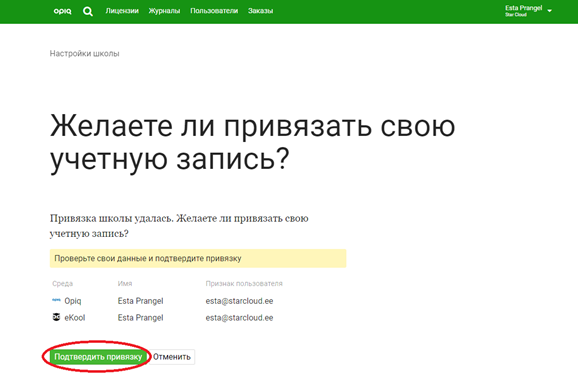
Task: Click the Opiq logo in header
Action: [x=62, y=11]
